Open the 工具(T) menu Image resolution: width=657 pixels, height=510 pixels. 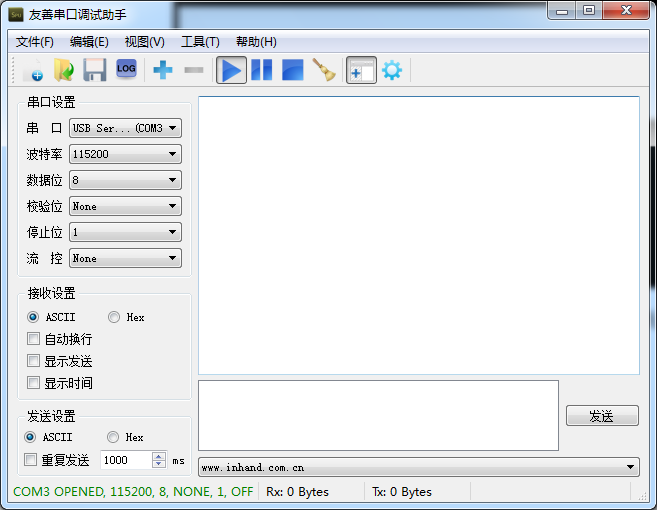click(x=199, y=42)
